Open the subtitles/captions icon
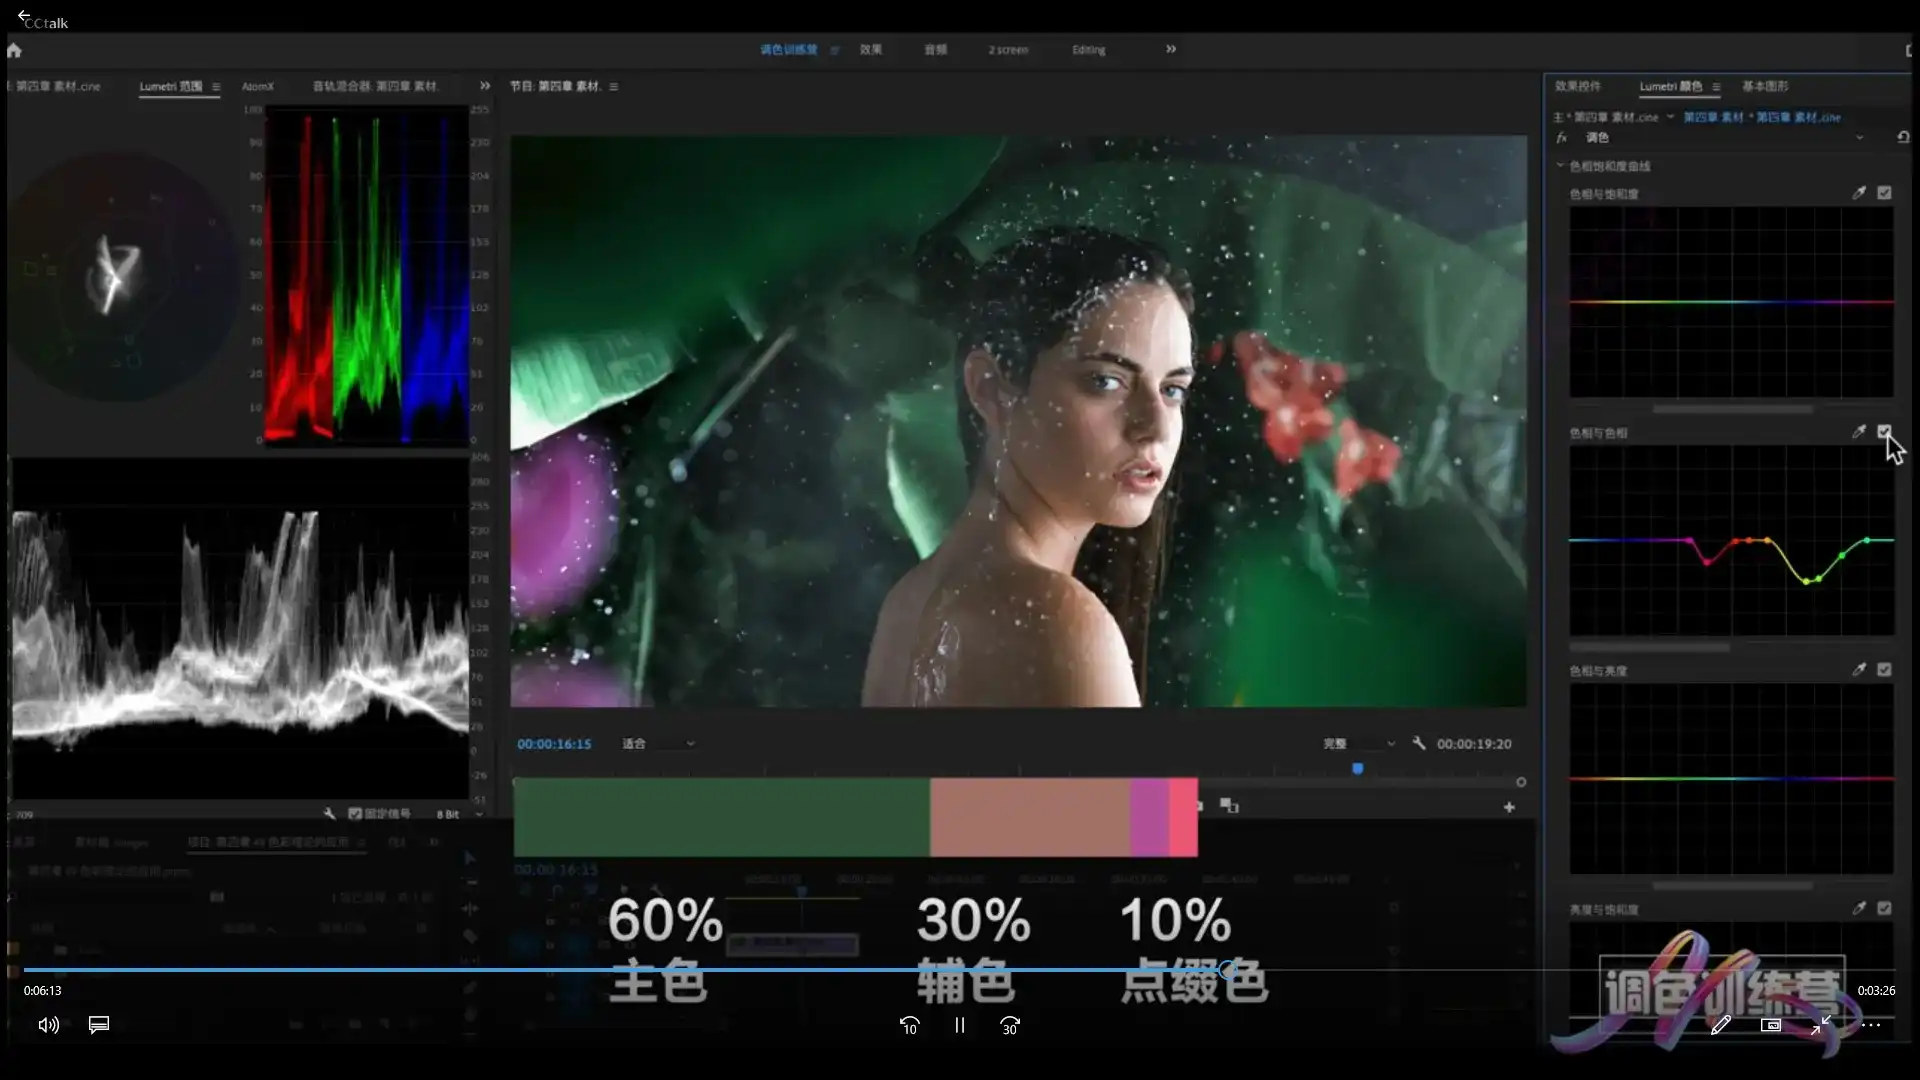Viewport: 1920px width, 1080px height. click(x=99, y=1025)
